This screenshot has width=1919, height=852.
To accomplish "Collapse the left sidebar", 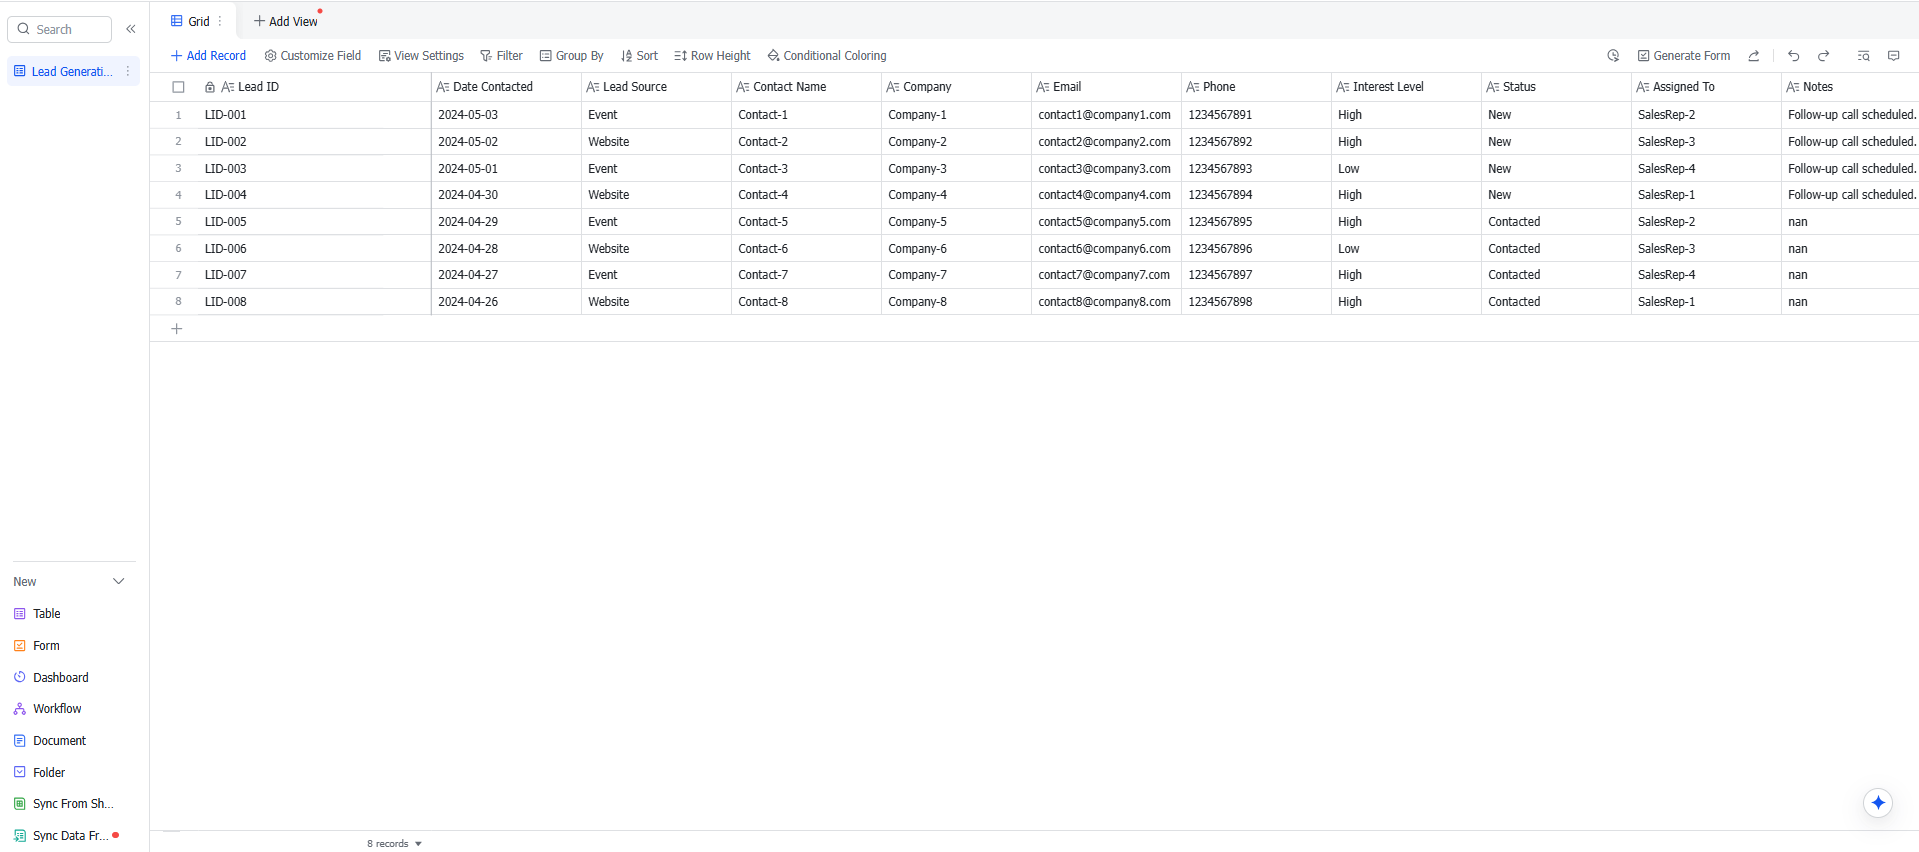I will point(131,29).
